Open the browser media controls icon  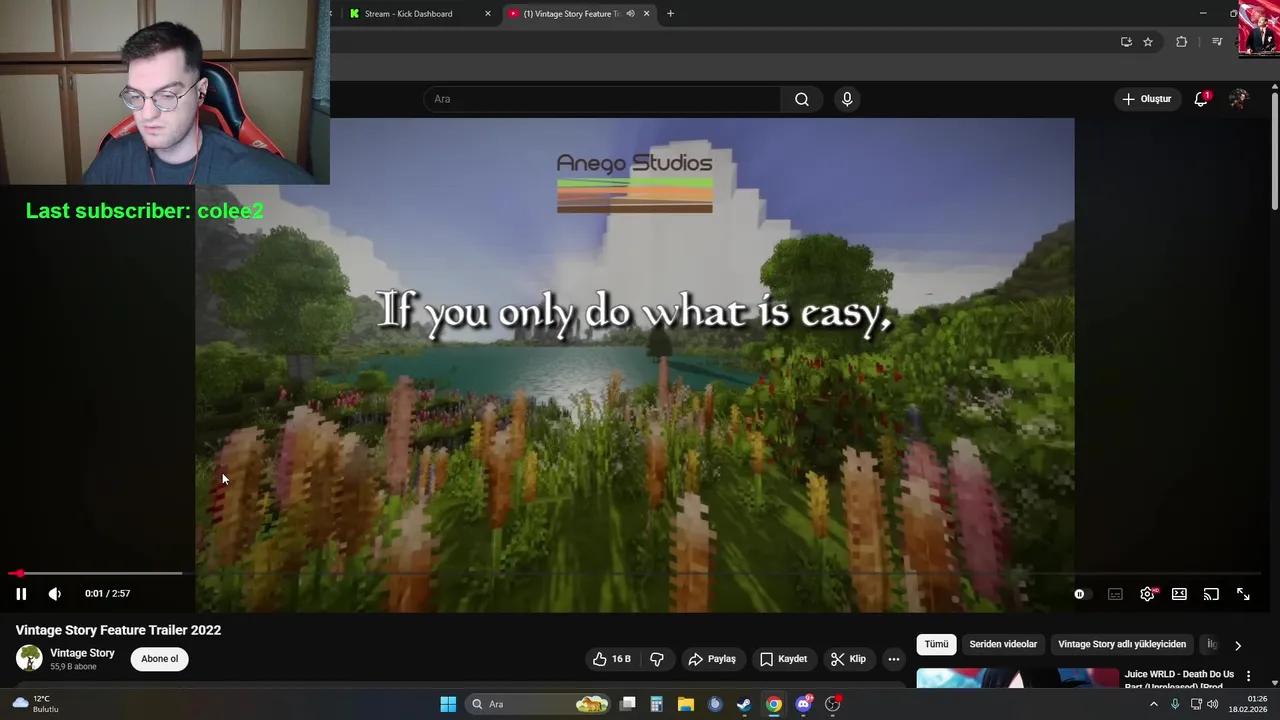click(1217, 42)
